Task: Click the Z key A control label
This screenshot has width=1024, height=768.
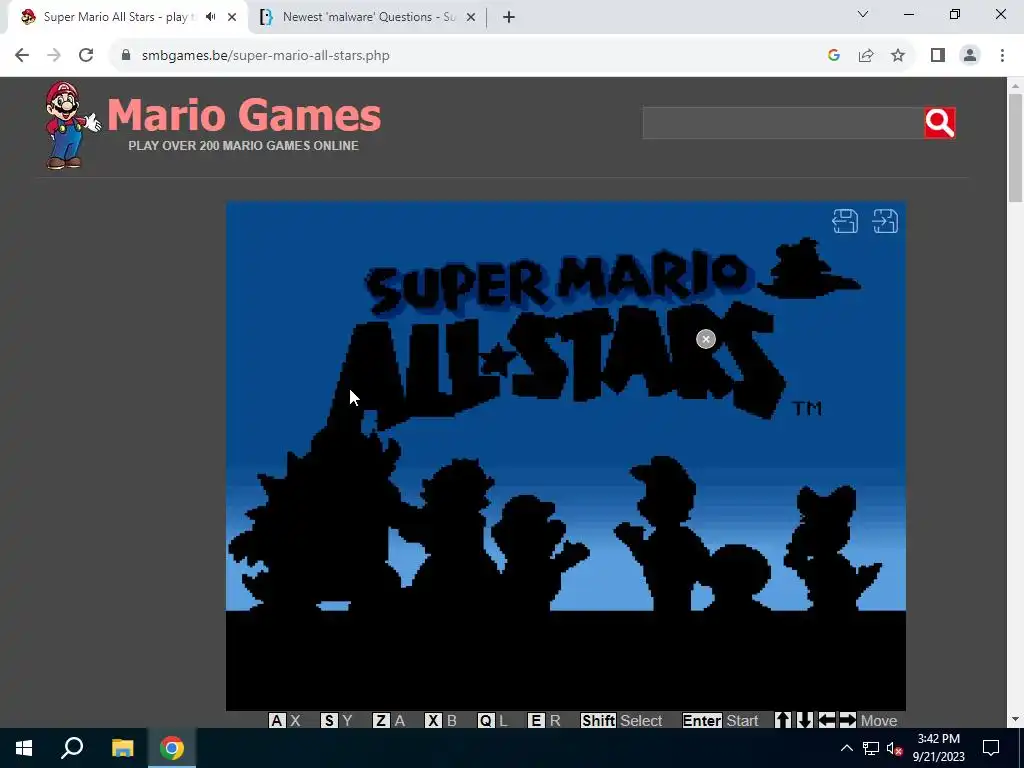Action: (389, 720)
